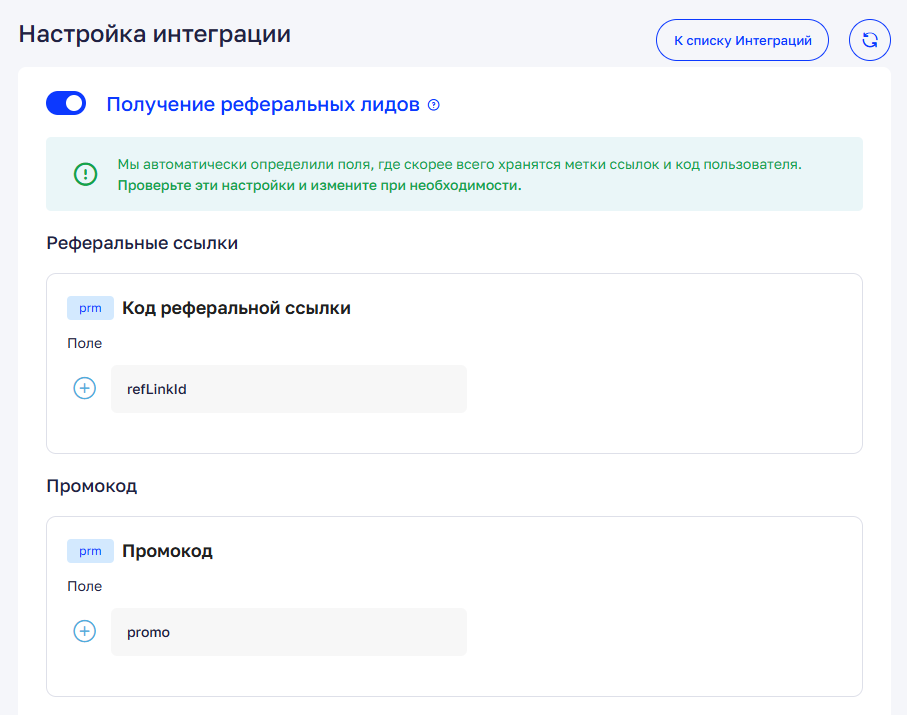Click the bold Промокод title inside the card
The image size is (907, 715).
167,551
